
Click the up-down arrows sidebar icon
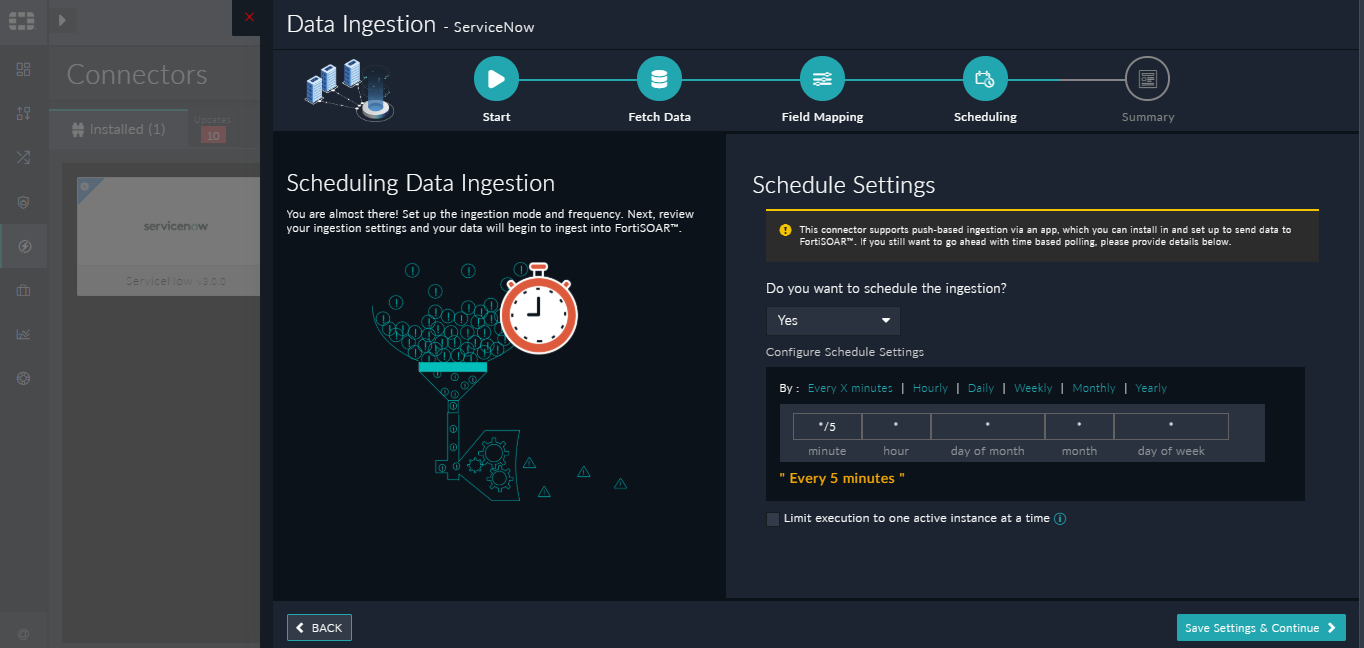coord(24,113)
